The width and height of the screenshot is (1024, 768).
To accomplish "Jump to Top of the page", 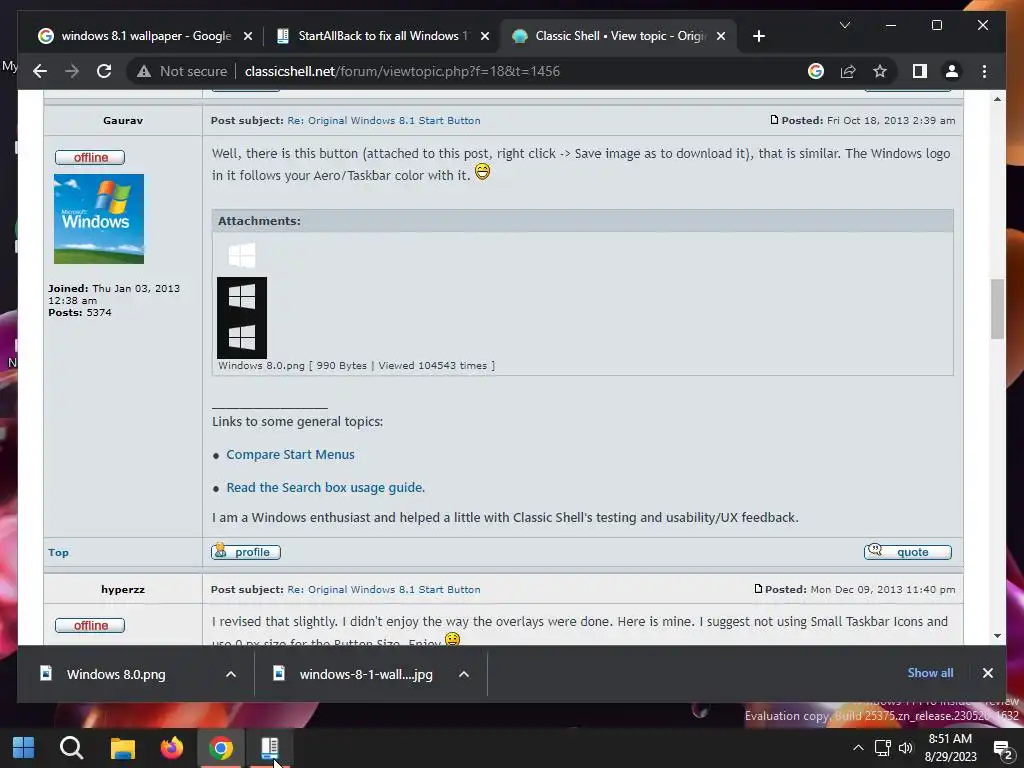I will click(58, 552).
